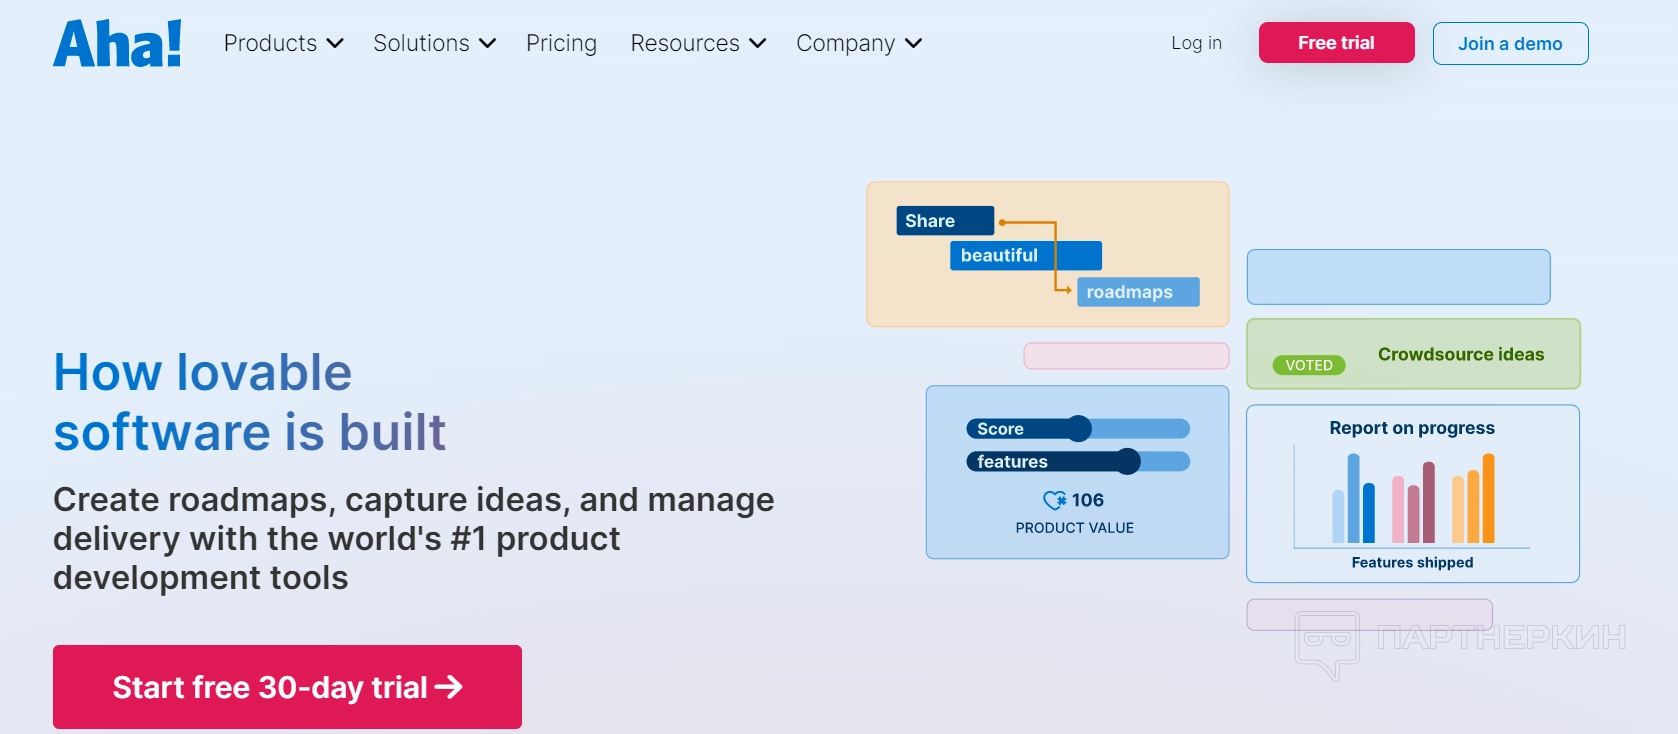The image size is (1678, 734).
Task: Click the 106 score value
Action: click(1088, 500)
